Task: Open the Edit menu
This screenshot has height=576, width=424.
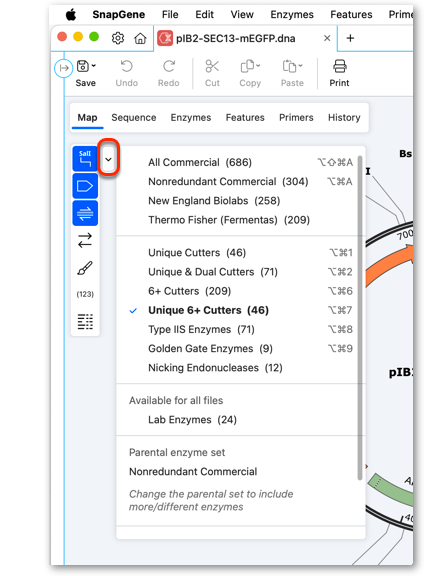Action: [x=204, y=14]
